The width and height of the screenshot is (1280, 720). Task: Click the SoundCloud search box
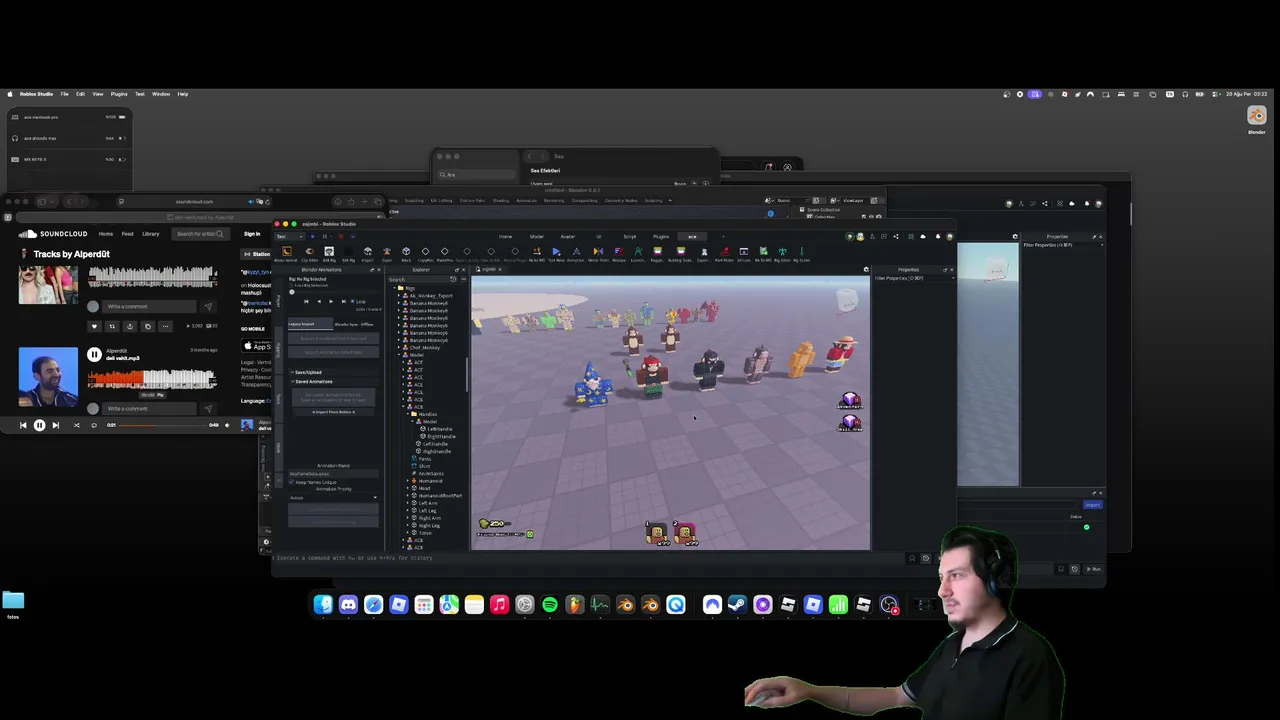click(200, 234)
